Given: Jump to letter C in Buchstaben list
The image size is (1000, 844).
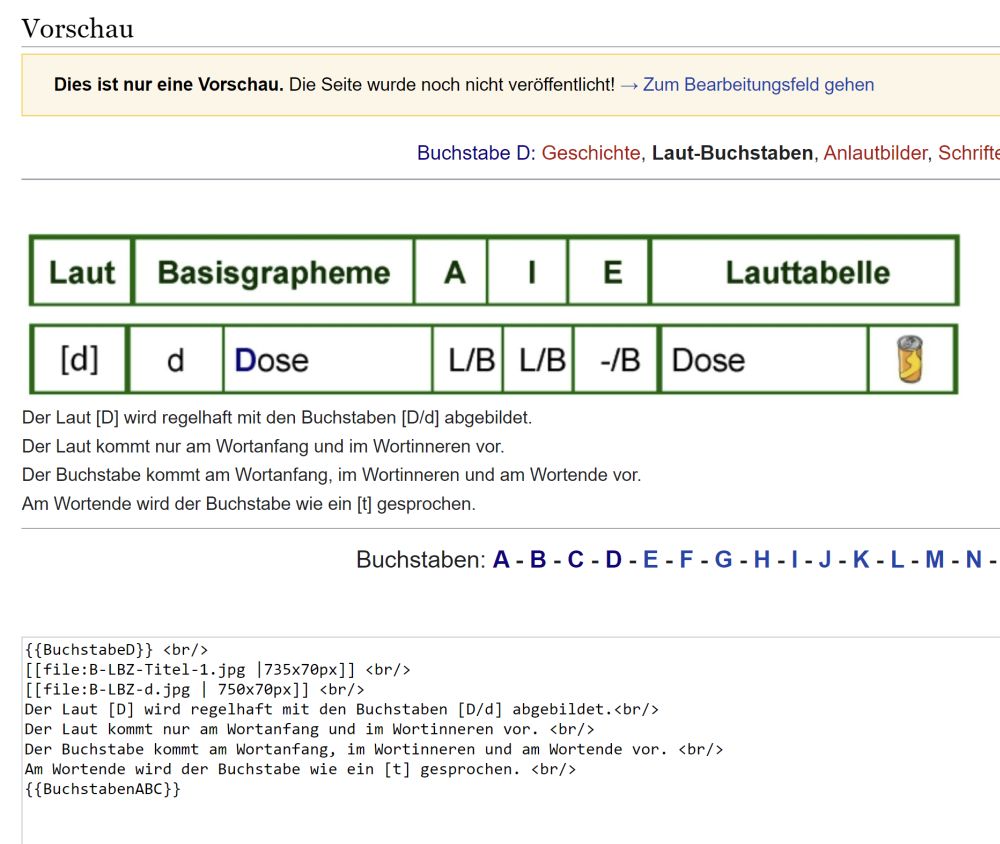Looking at the screenshot, I should (575, 560).
